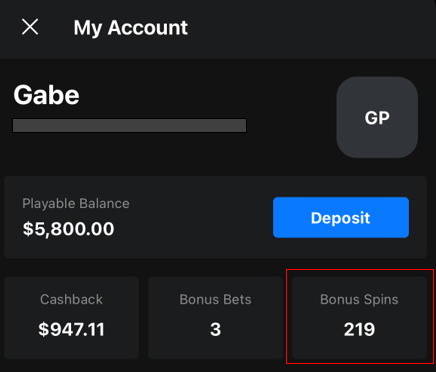
Task: Close the My Account panel
Action: coord(30,27)
